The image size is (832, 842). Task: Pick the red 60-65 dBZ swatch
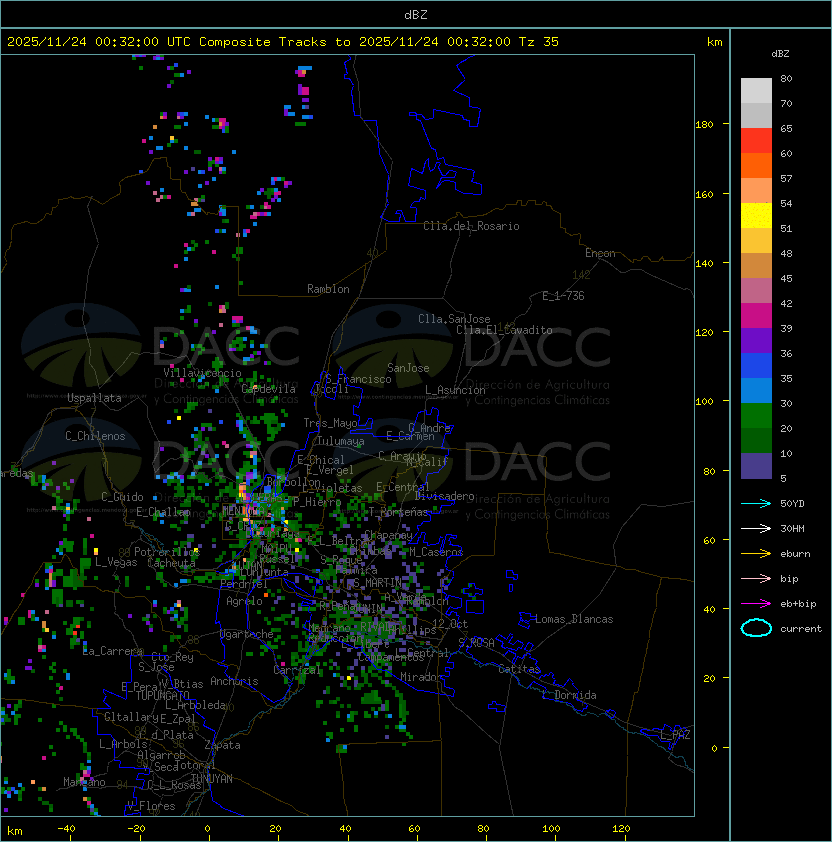pos(756,141)
